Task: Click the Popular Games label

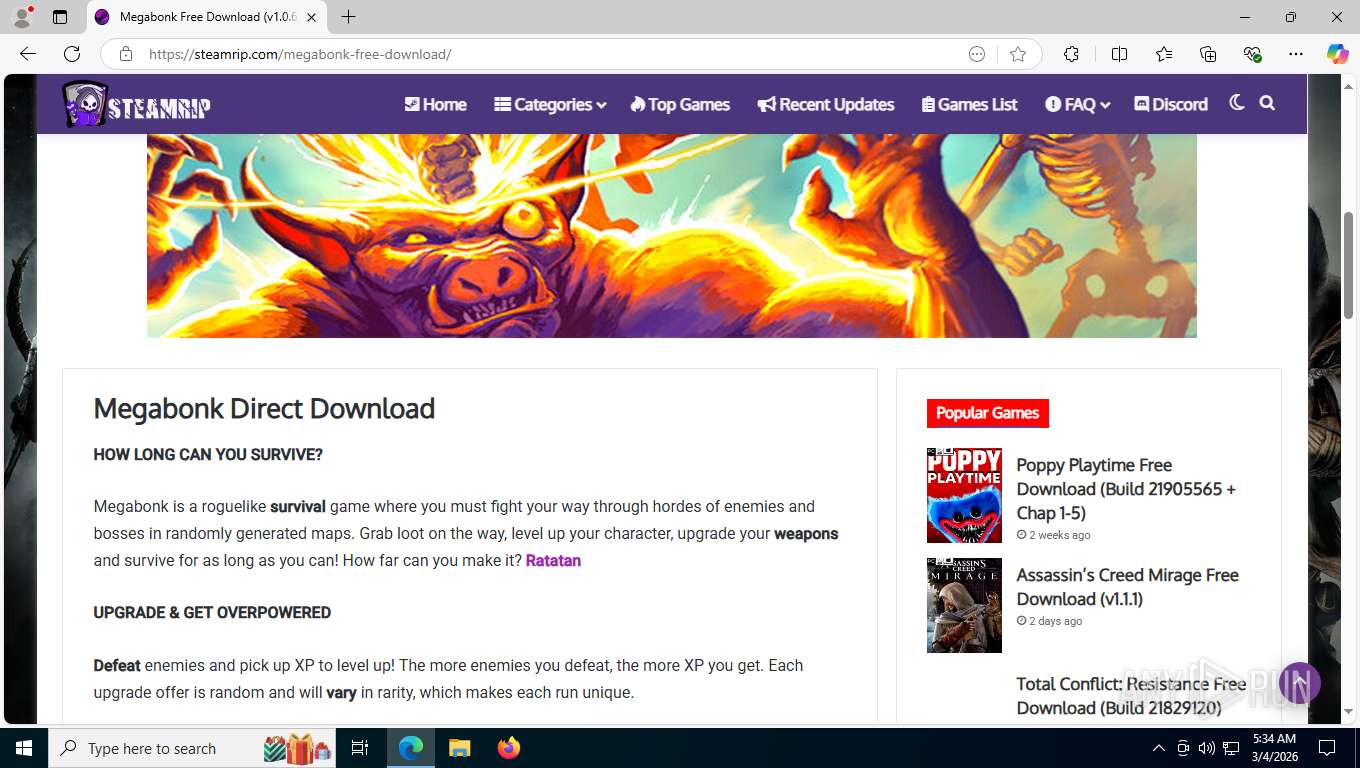Action: pos(987,413)
